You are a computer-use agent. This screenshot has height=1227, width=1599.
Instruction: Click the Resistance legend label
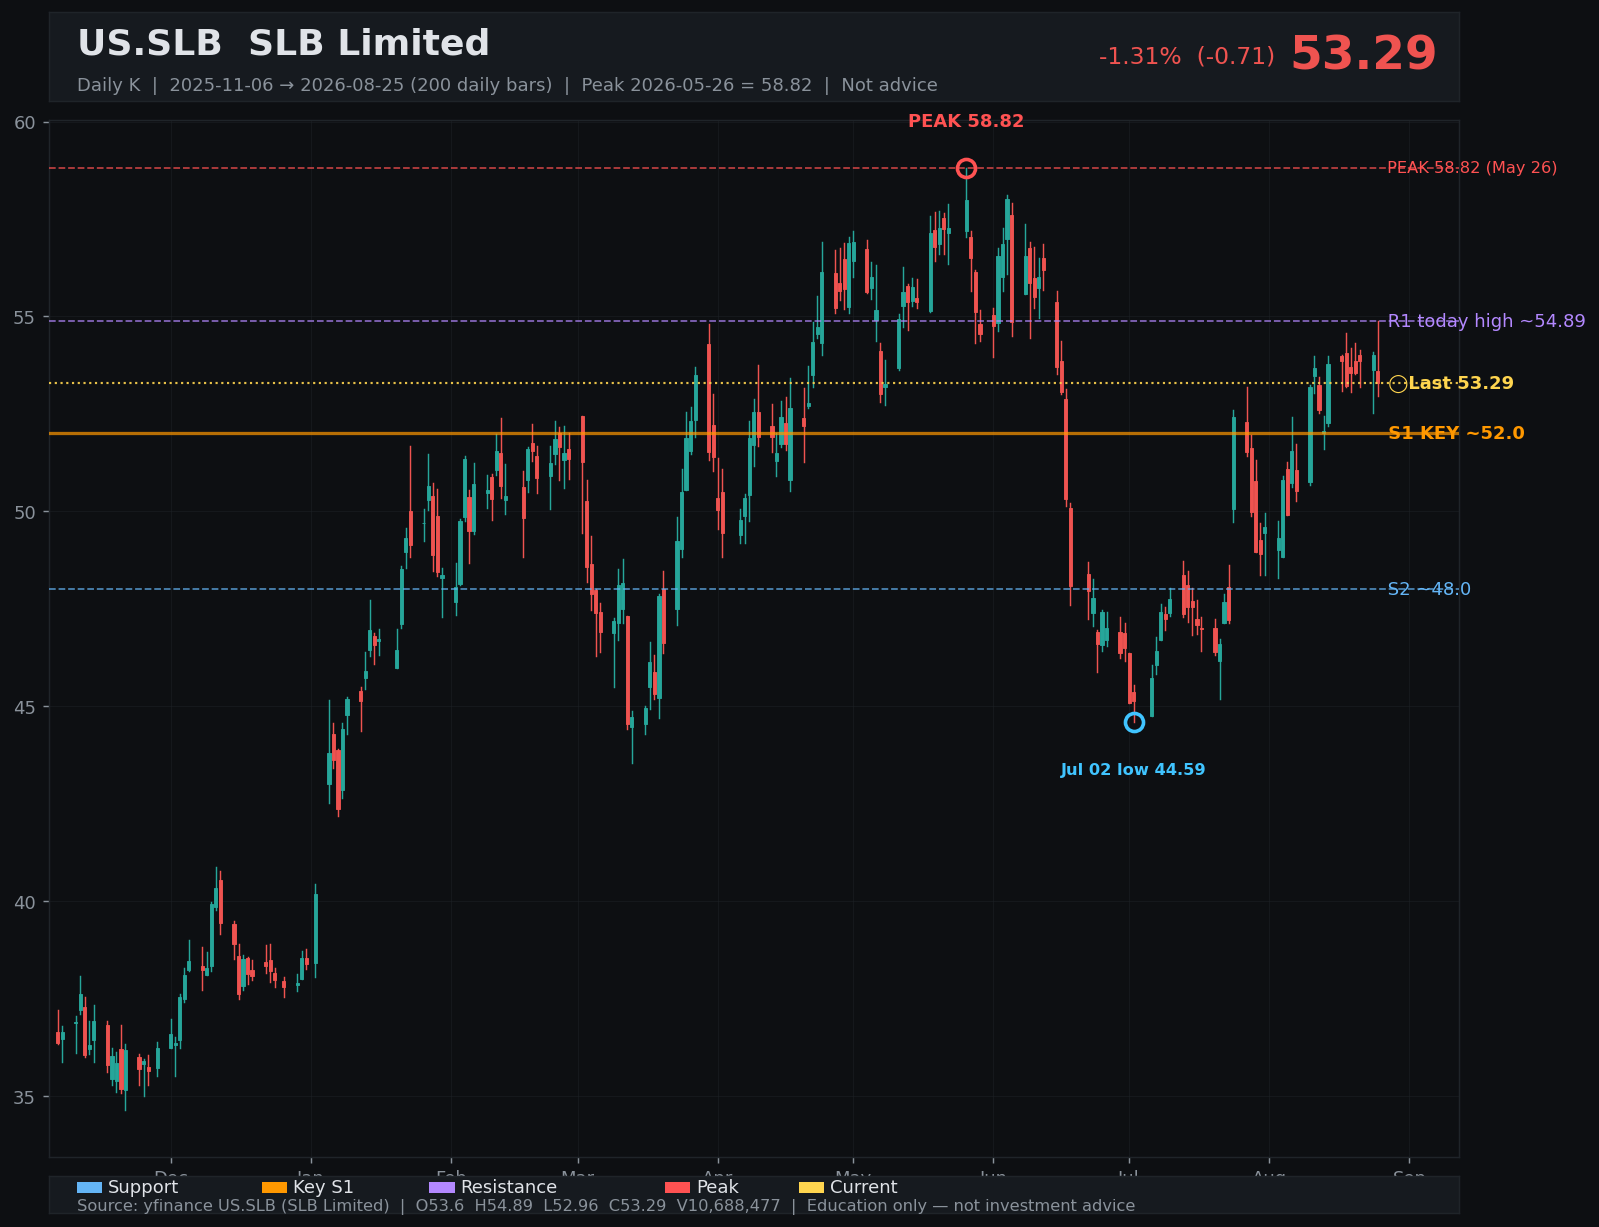point(509,1187)
